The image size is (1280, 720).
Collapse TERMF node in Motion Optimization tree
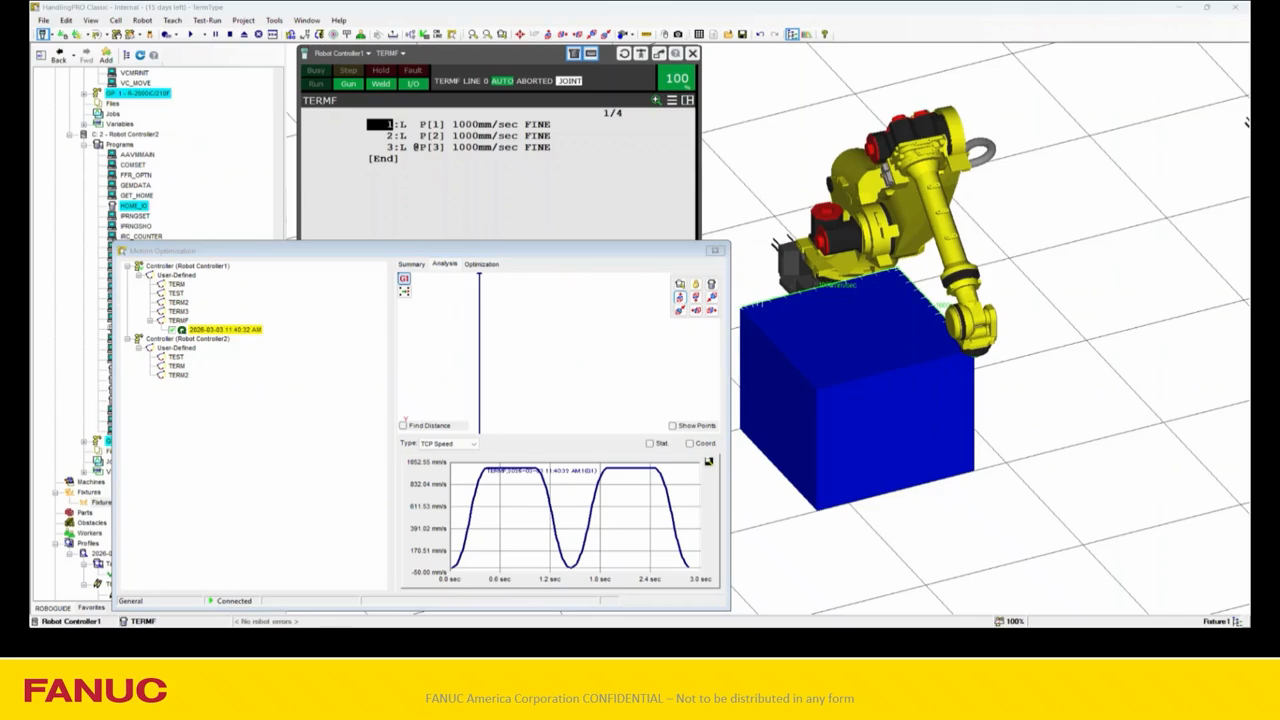tap(150, 320)
